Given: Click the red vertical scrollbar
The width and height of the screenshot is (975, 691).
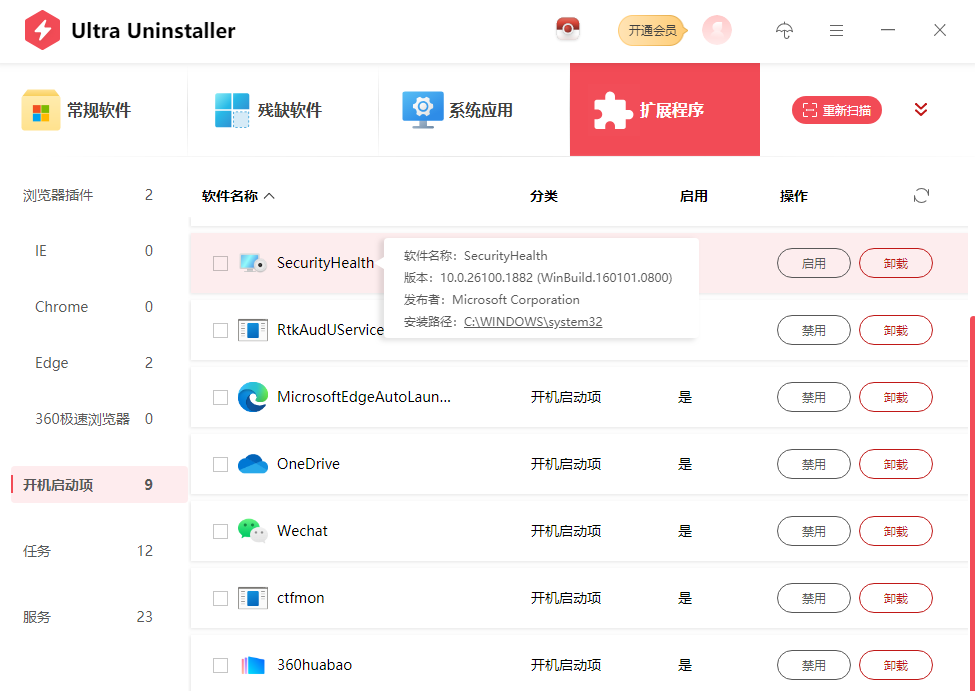Looking at the screenshot, I should (971, 500).
